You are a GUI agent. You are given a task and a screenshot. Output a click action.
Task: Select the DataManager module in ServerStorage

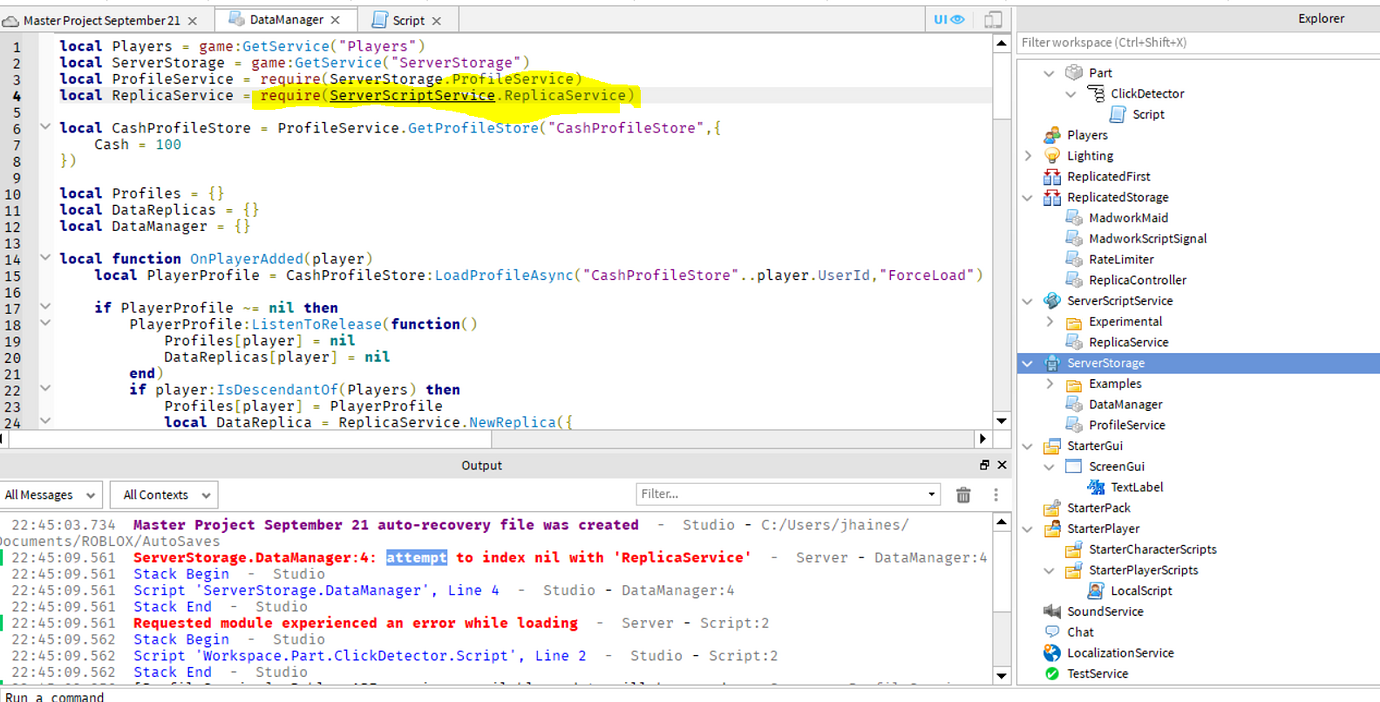point(1125,404)
